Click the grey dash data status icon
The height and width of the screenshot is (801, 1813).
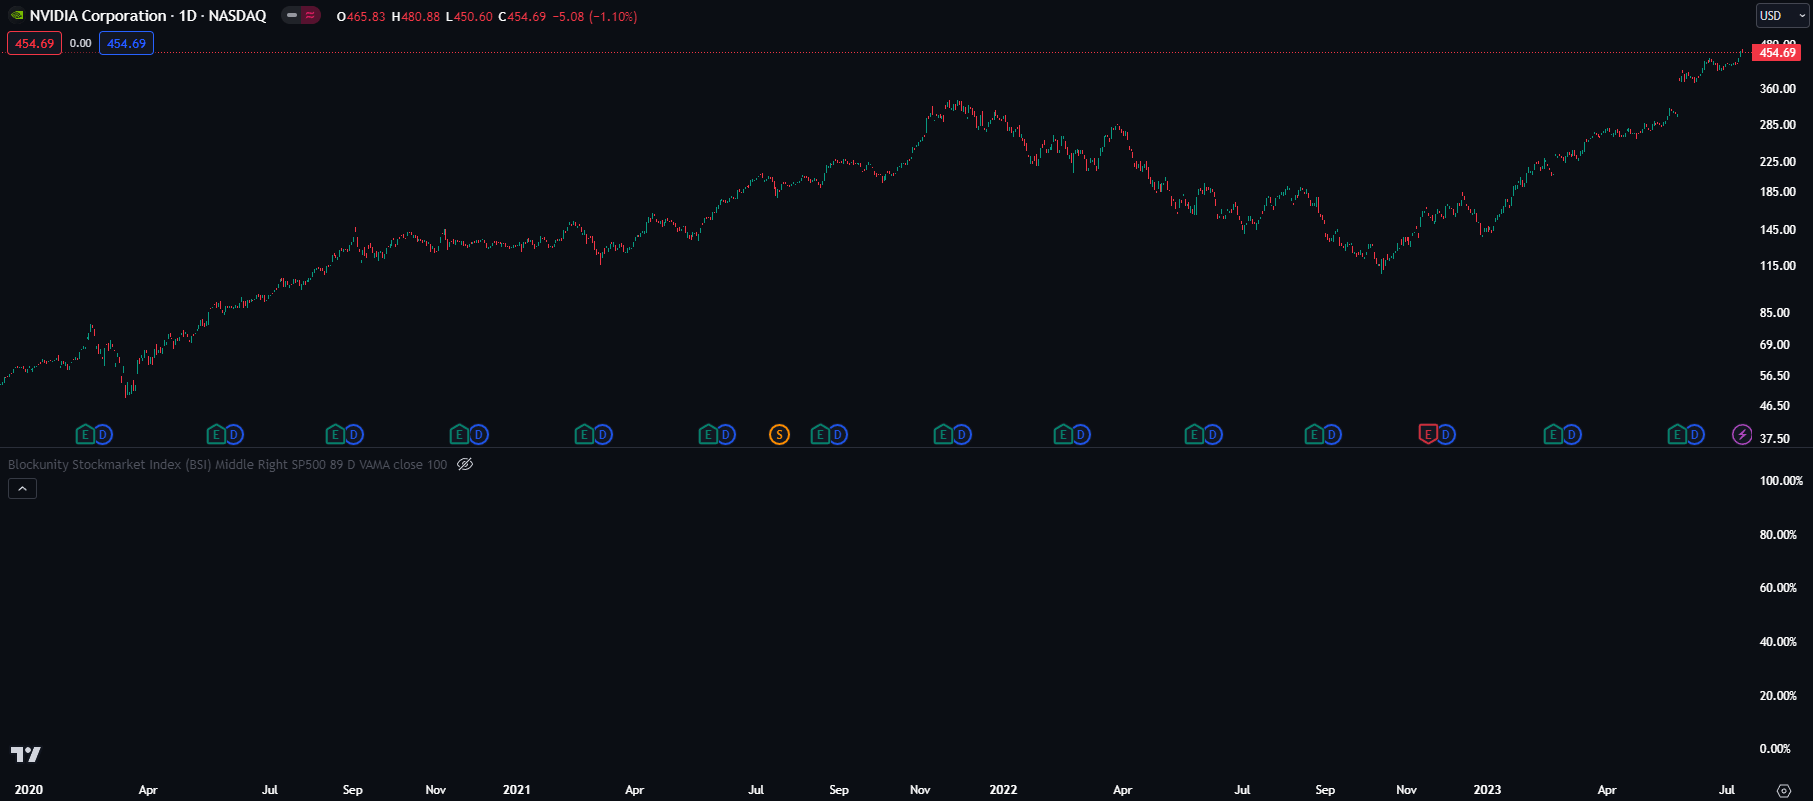[x=292, y=16]
